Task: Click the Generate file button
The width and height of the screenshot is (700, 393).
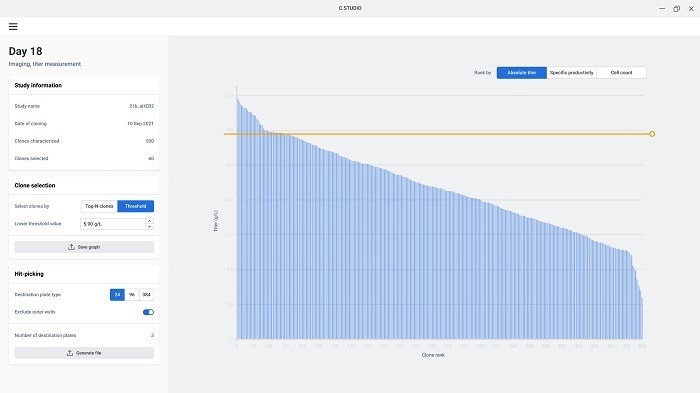Action: click(x=84, y=353)
